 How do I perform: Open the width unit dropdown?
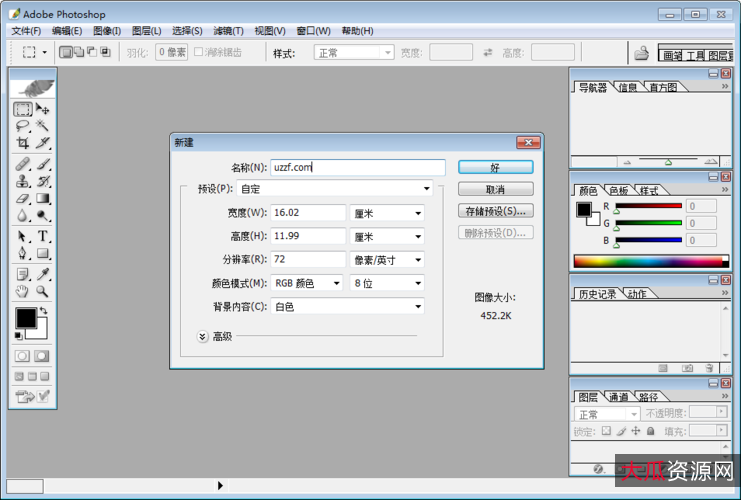click(x=387, y=213)
